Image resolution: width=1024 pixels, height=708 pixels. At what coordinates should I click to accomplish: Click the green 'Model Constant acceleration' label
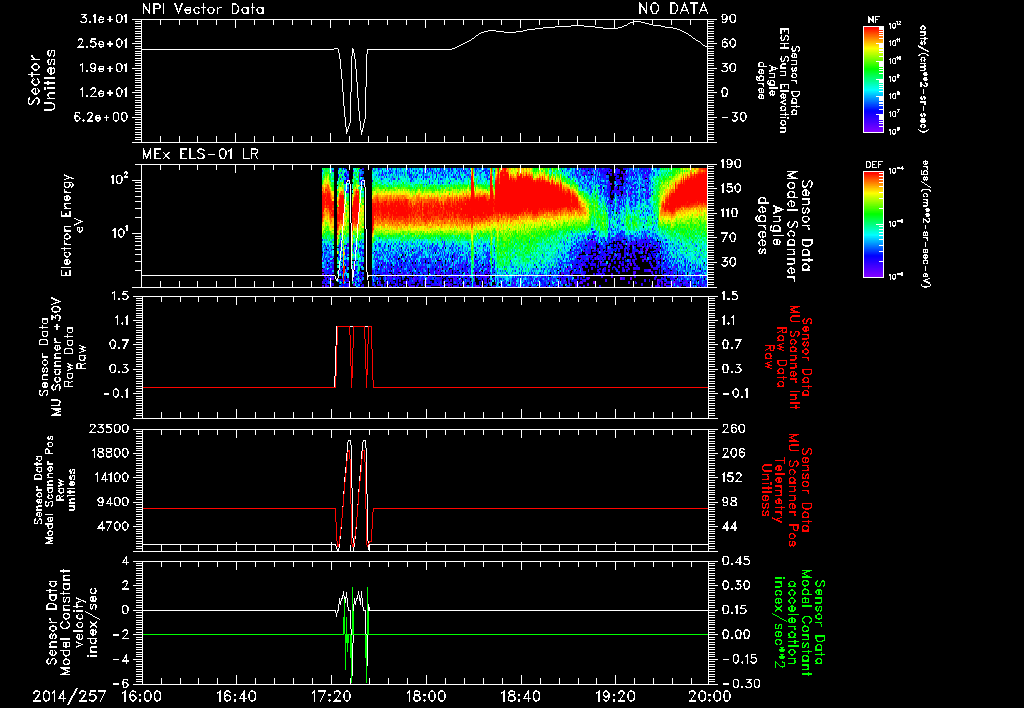click(799, 623)
